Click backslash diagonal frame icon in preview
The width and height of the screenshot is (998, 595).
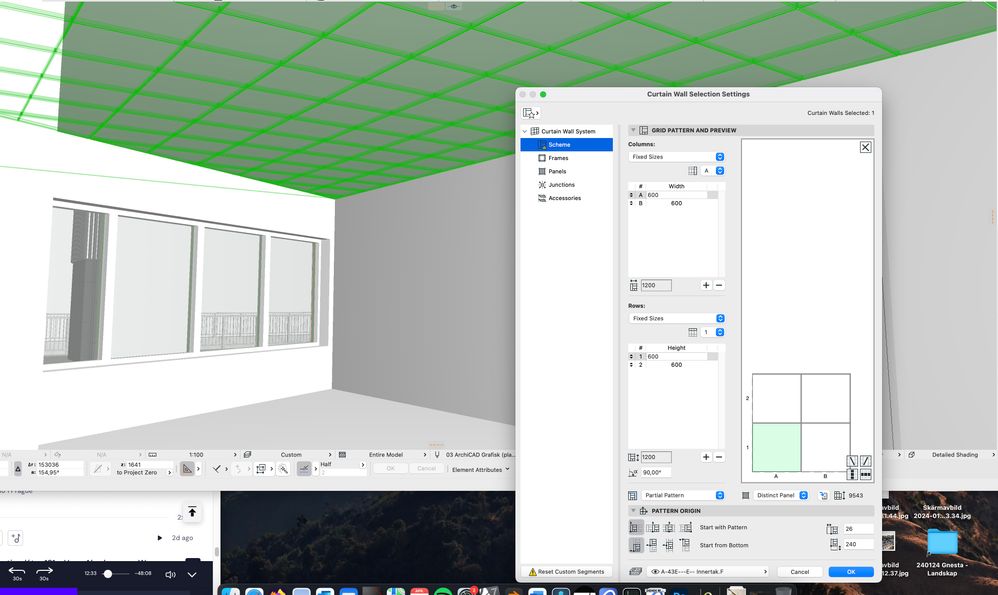click(x=852, y=461)
